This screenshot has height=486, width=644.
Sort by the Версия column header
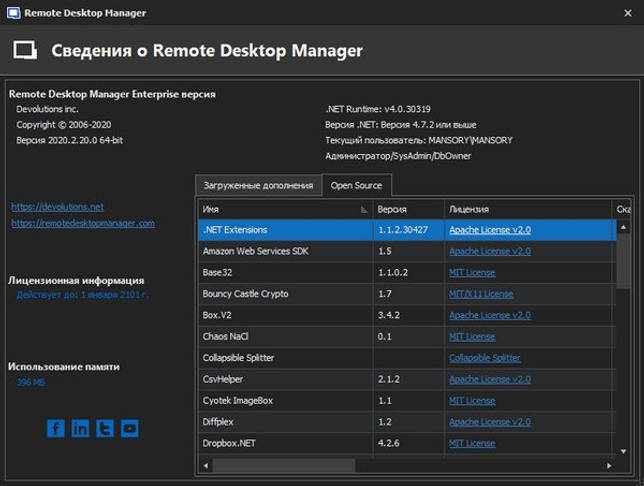click(408, 209)
